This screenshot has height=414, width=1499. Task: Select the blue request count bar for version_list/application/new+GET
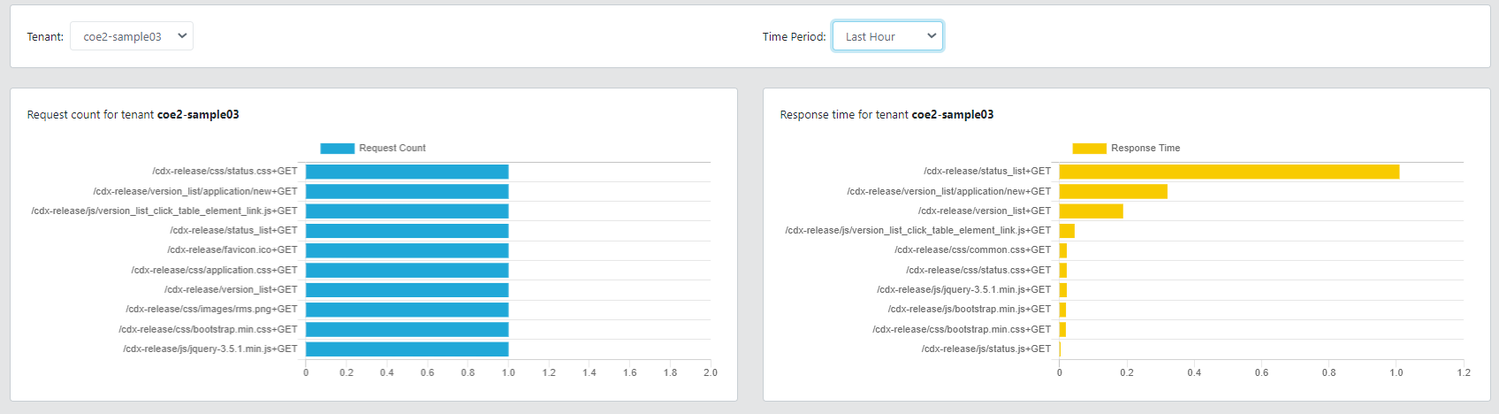(x=407, y=191)
